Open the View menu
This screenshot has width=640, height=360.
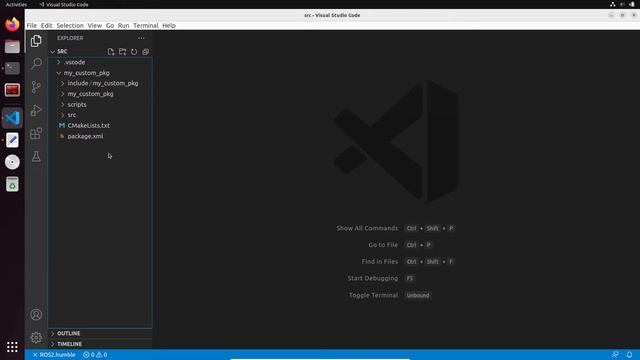click(95, 25)
